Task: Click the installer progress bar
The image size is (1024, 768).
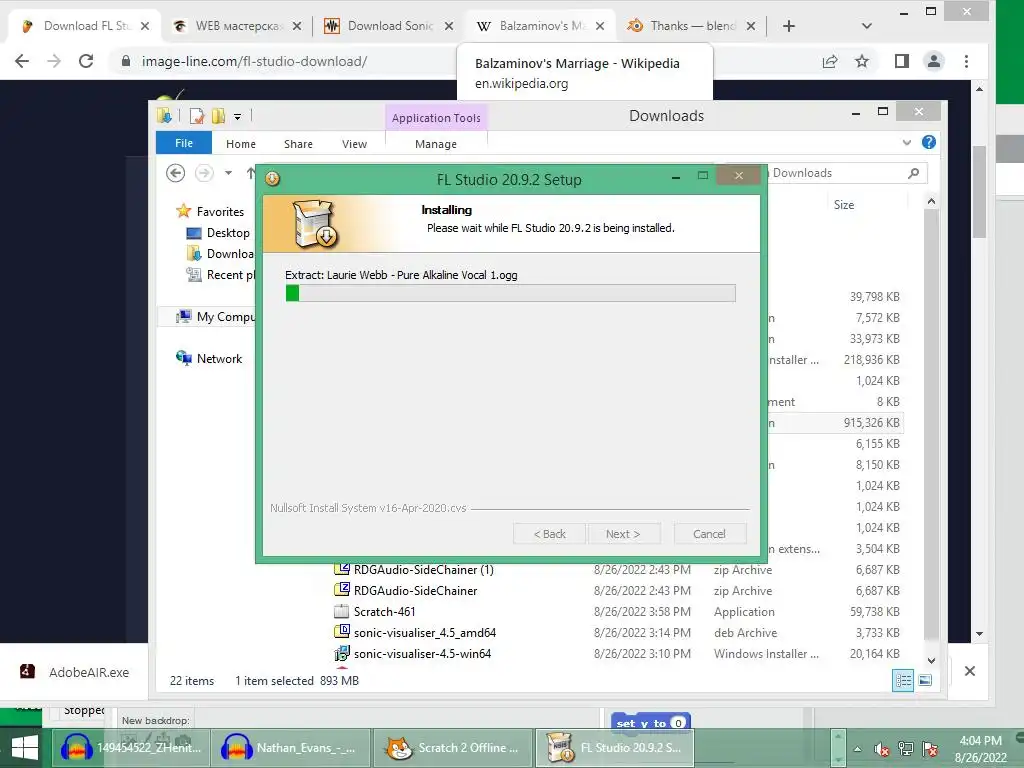Action: click(510, 293)
